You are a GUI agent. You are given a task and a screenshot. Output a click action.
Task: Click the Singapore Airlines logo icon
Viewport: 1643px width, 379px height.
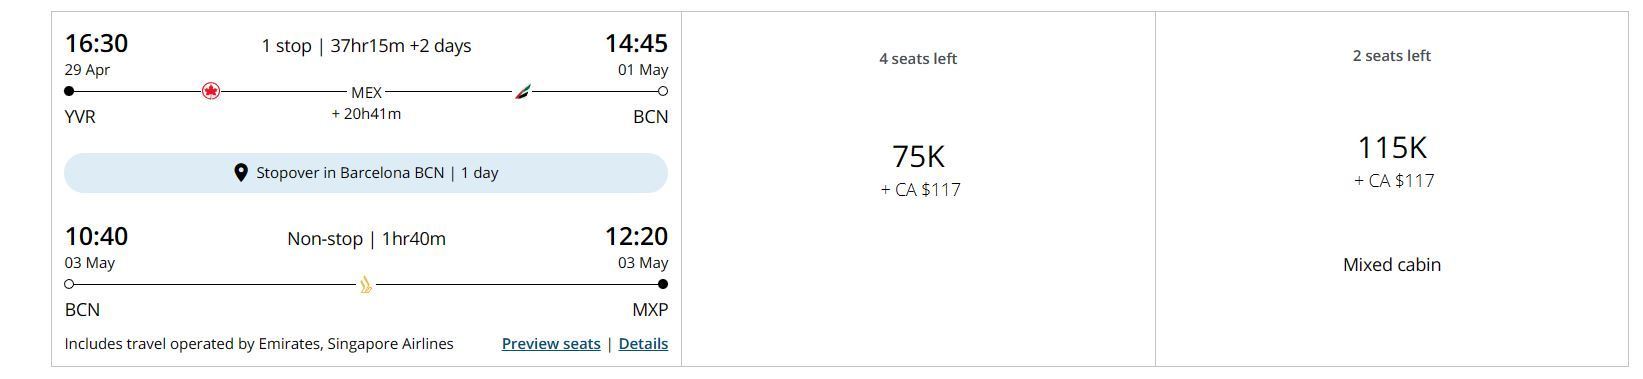(365, 285)
